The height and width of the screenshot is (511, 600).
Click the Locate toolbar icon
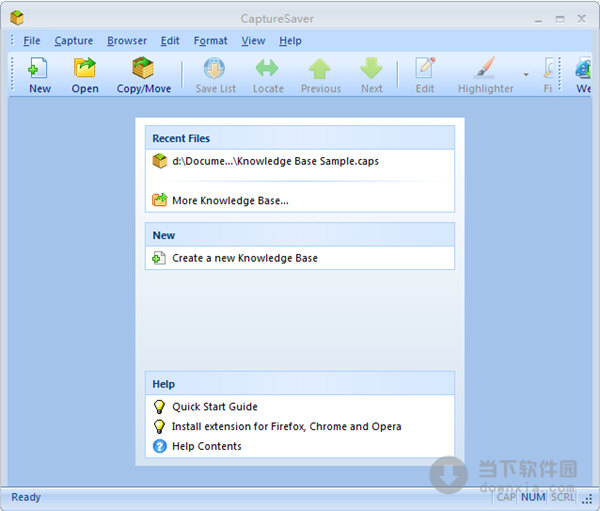pyautogui.click(x=267, y=68)
